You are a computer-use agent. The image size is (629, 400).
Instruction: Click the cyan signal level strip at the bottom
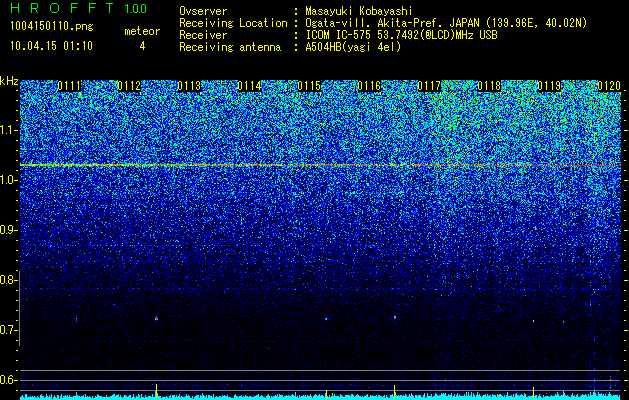click(321, 397)
